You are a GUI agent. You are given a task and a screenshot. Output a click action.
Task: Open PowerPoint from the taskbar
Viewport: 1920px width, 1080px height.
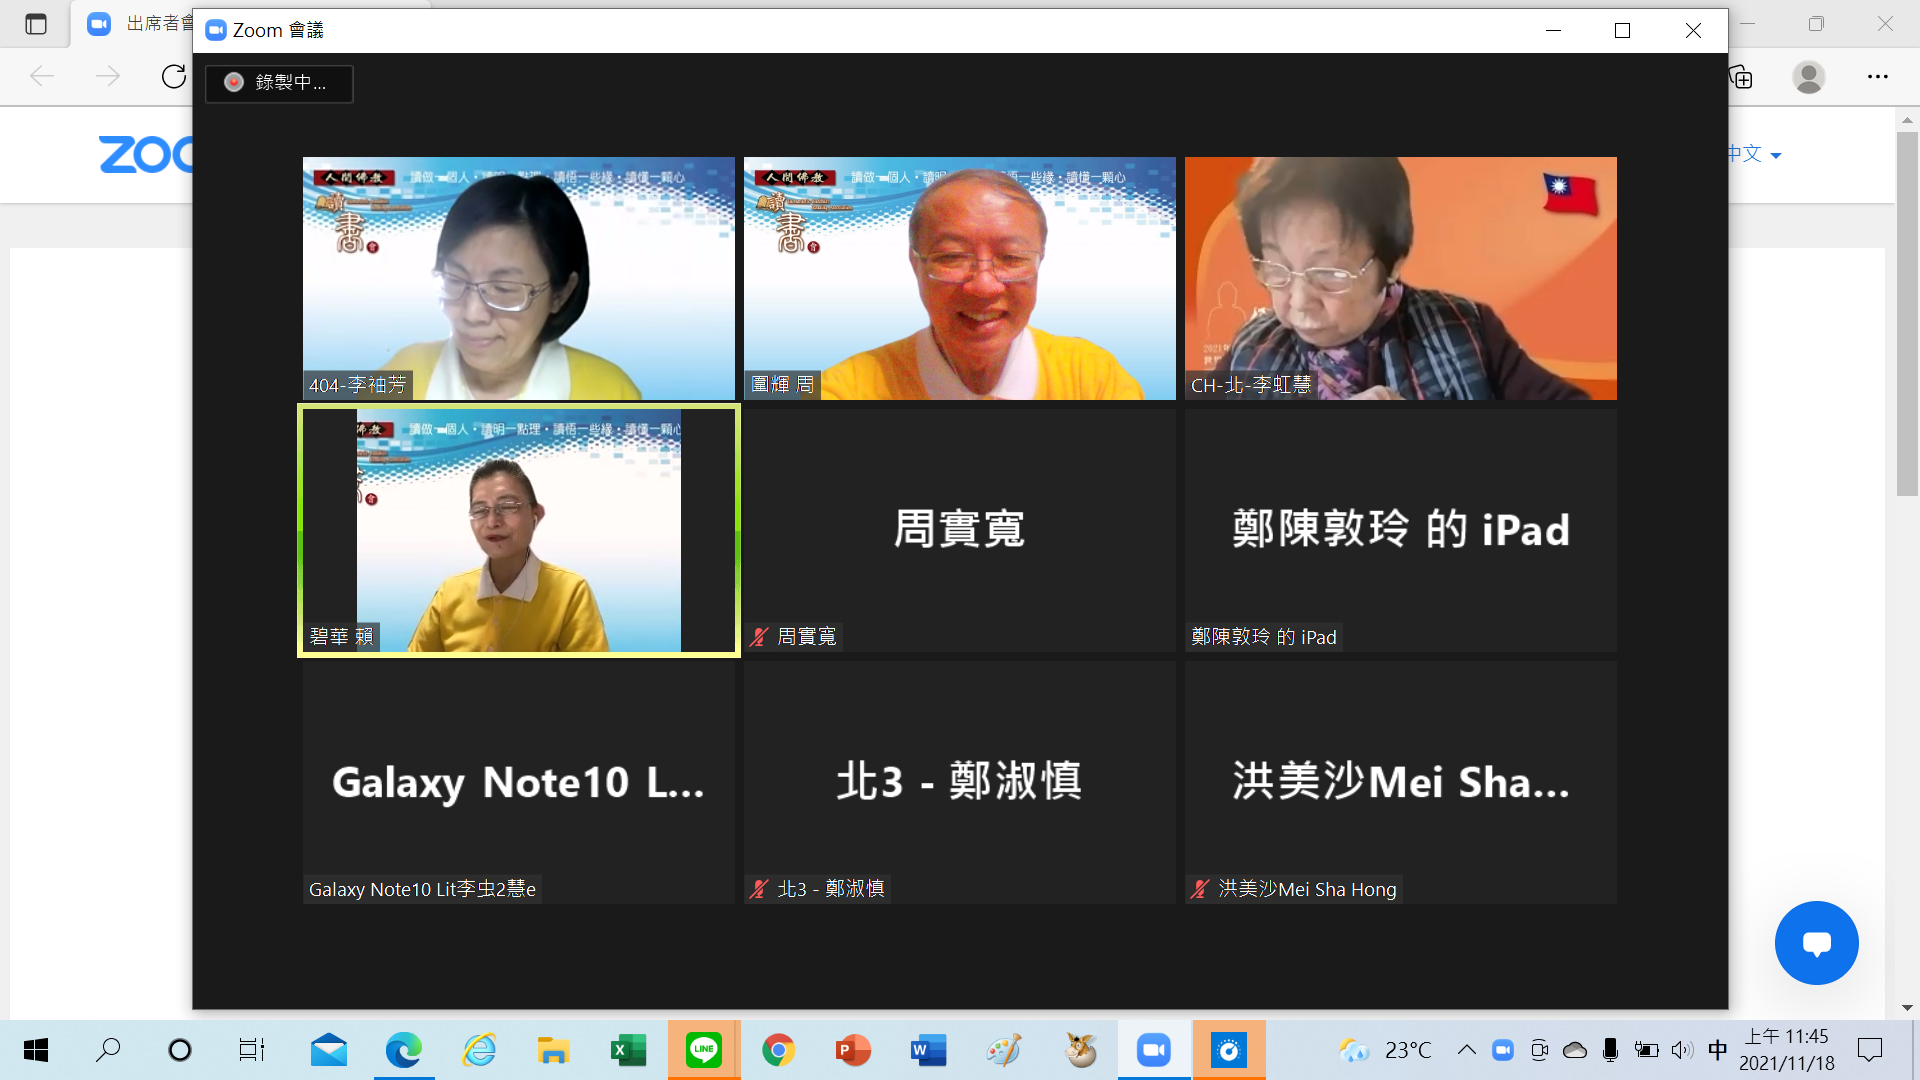(853, 1050)
